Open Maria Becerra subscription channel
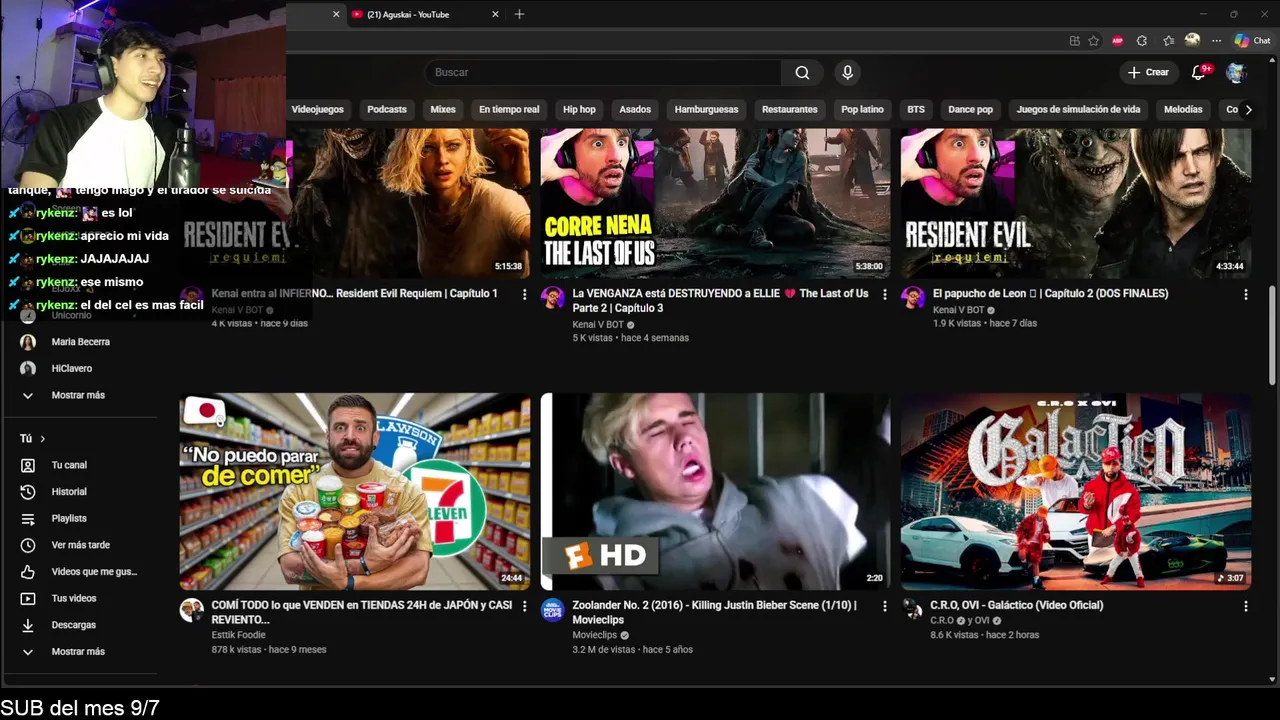 click(x=80, y=342)
